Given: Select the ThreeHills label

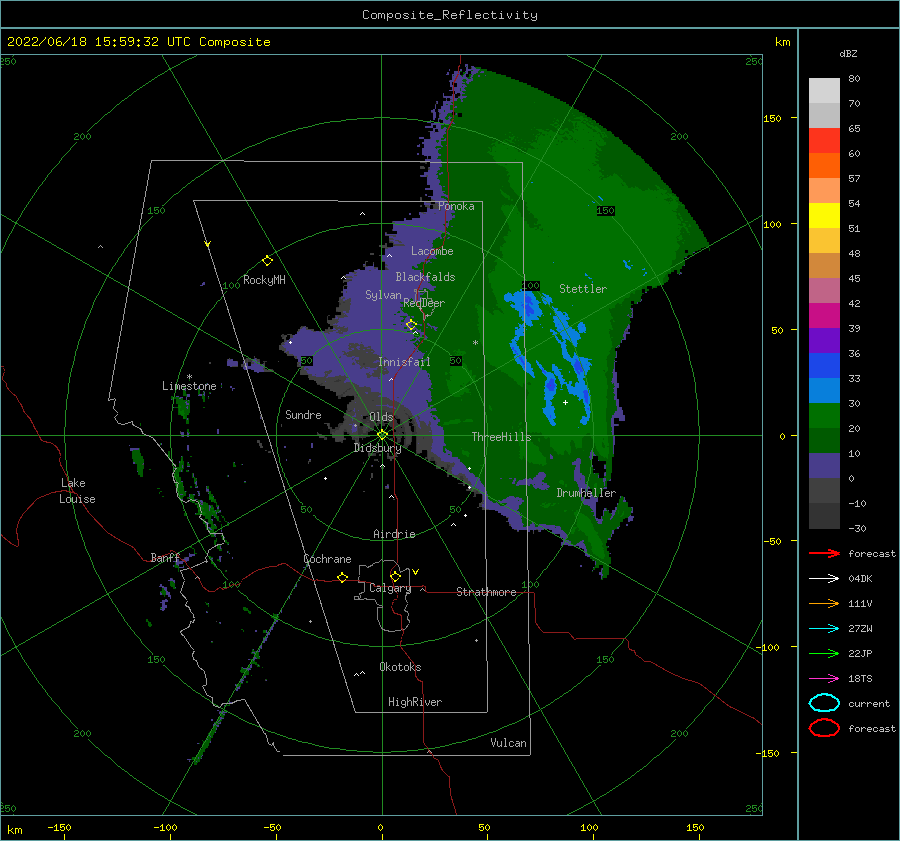Looking at the screenshot, I should [x=501, y=437].
